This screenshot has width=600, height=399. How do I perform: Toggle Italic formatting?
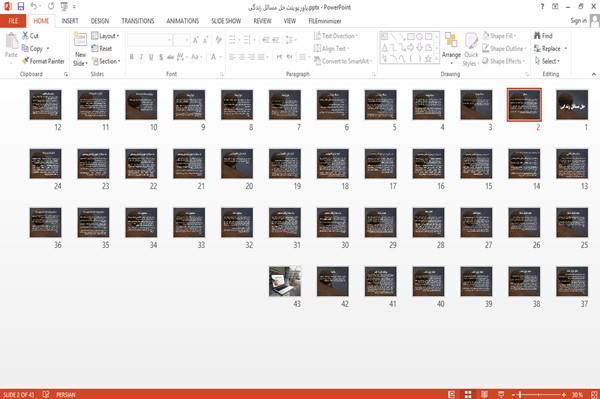(x=141, y=57)
